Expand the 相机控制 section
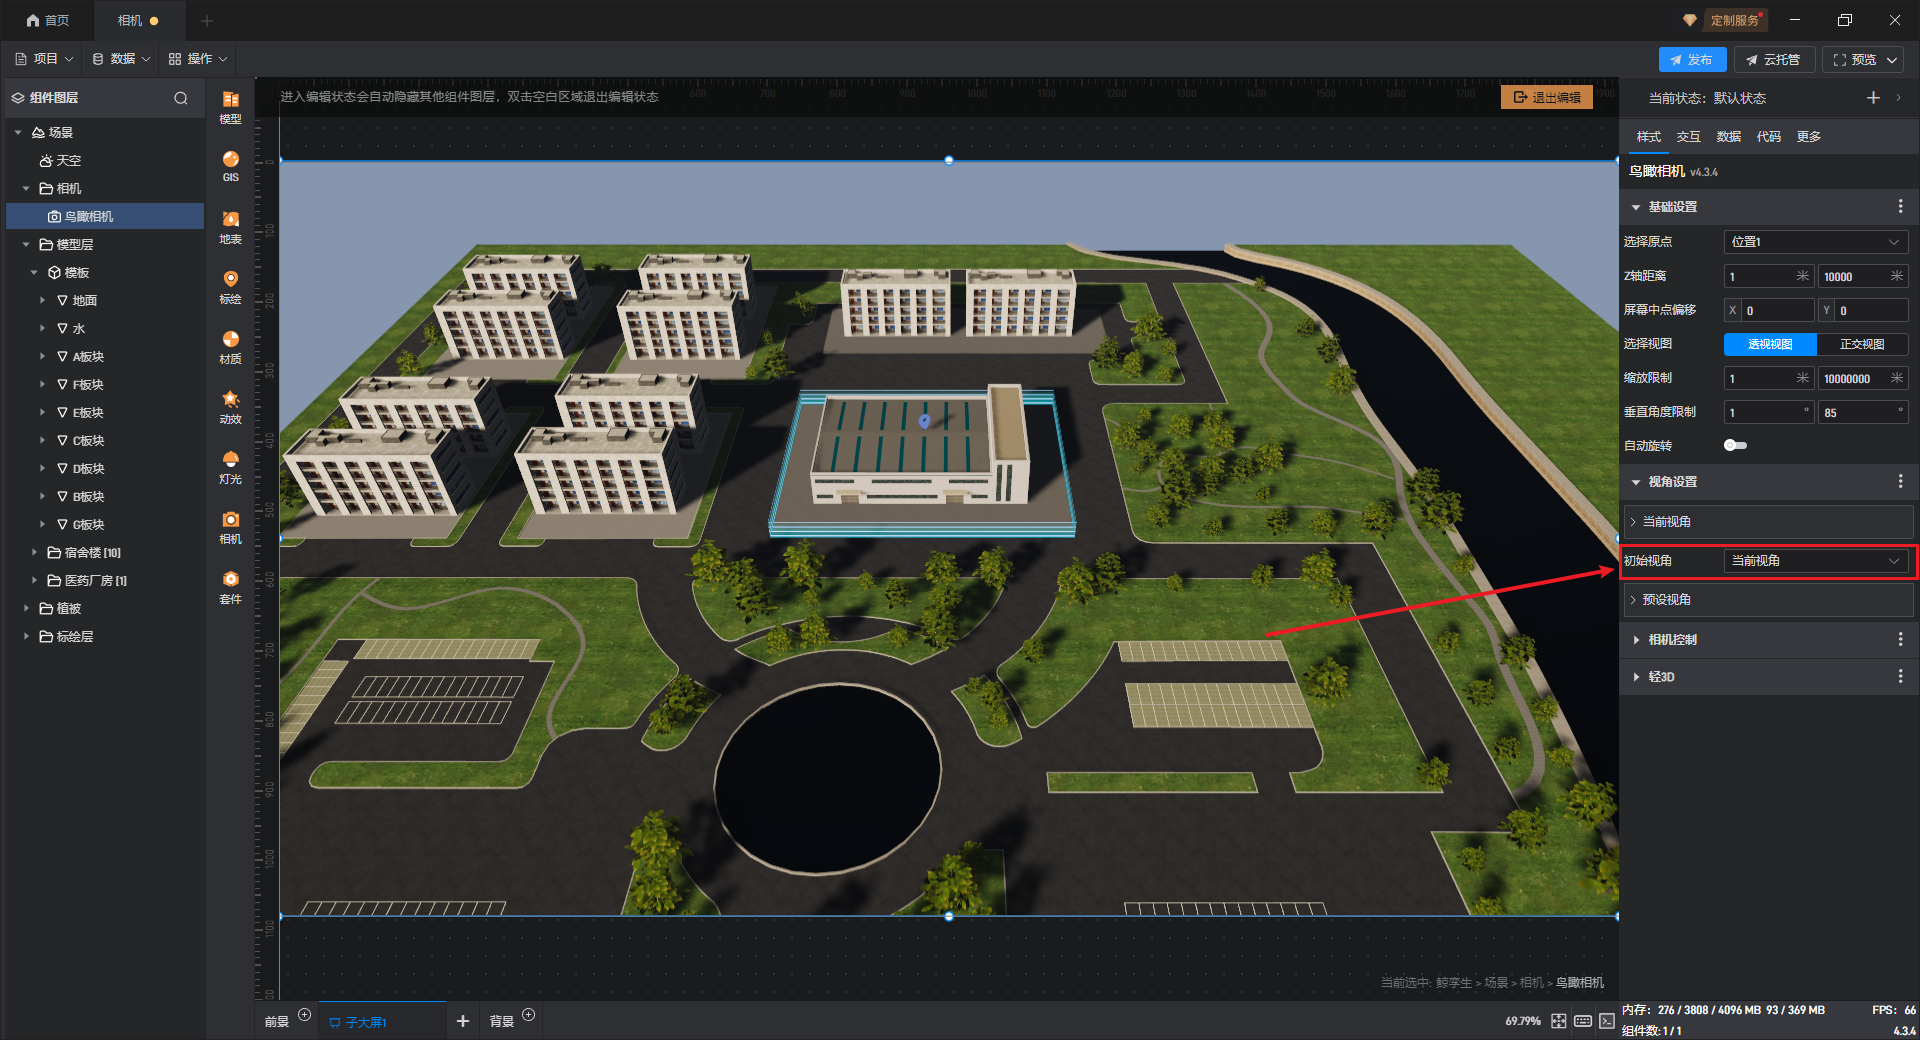 1672,639
